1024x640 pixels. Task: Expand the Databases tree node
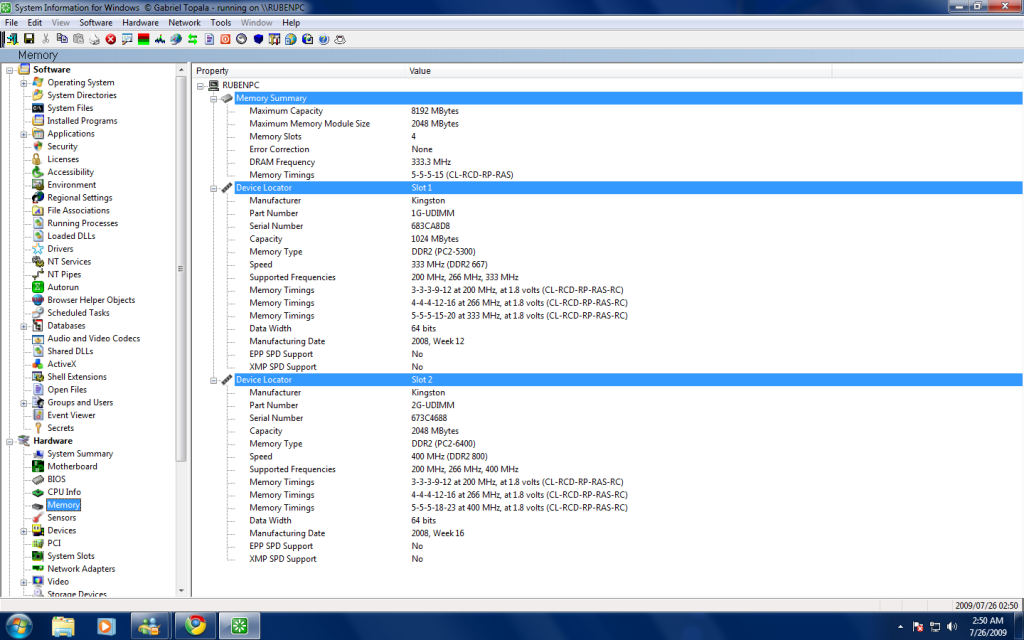[24, 326]
